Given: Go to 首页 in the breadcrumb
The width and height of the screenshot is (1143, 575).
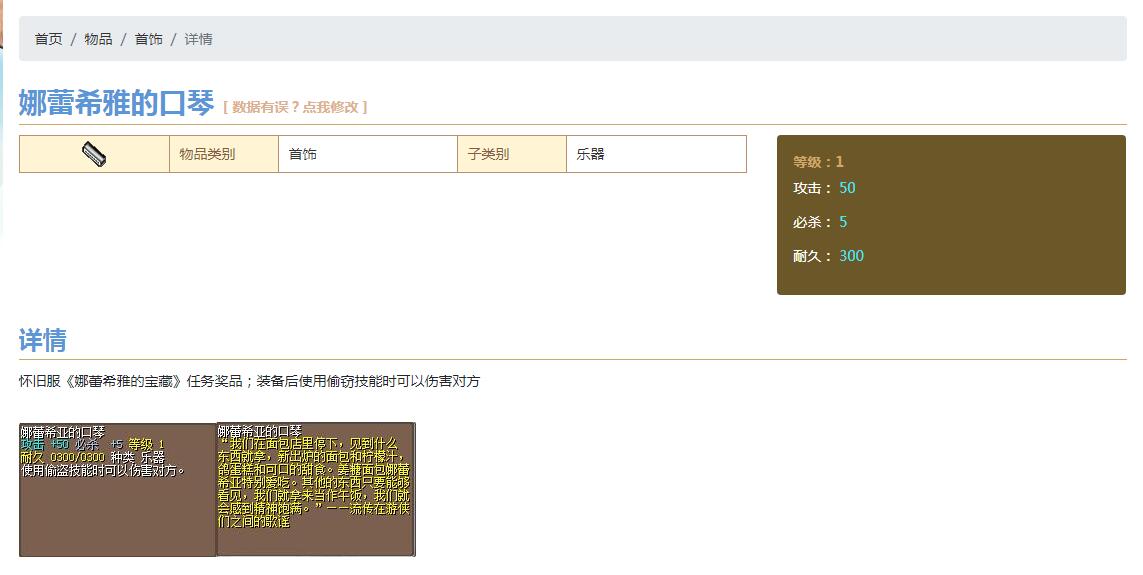Looking at the screenshot, I should point(48,39).
